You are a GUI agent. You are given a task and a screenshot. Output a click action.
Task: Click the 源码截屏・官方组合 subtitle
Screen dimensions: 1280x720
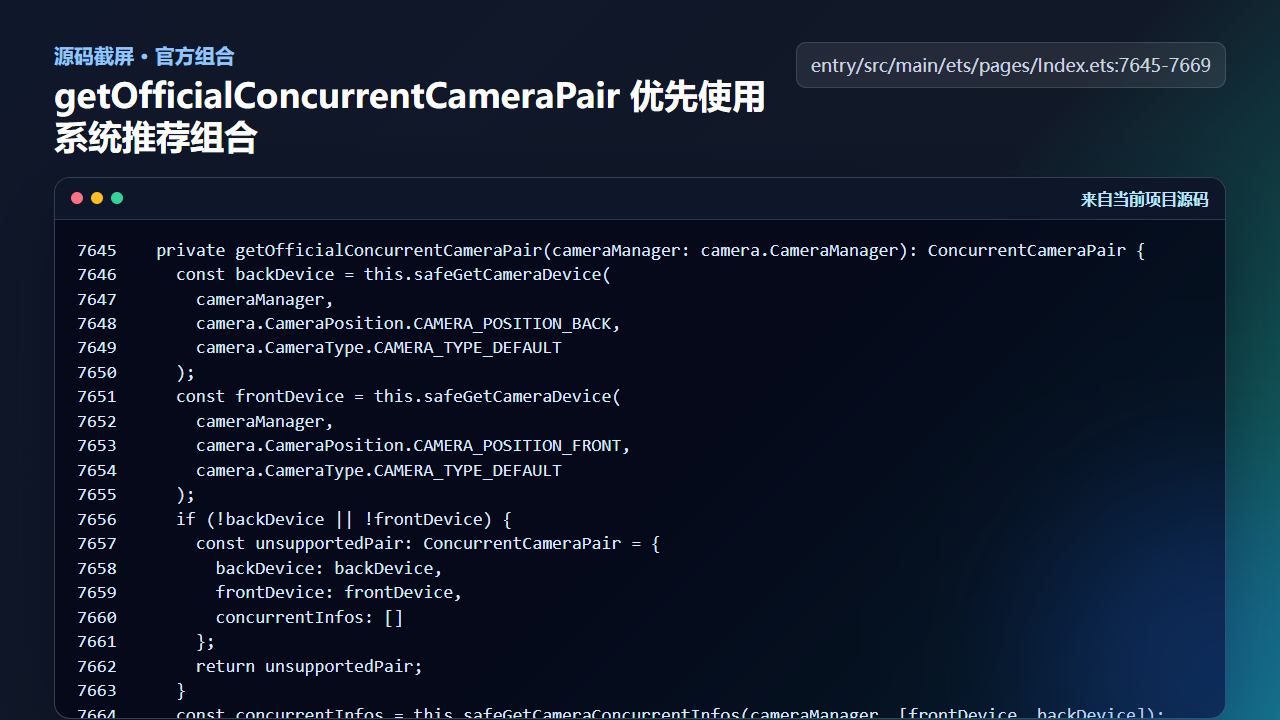tap(144, 56)
